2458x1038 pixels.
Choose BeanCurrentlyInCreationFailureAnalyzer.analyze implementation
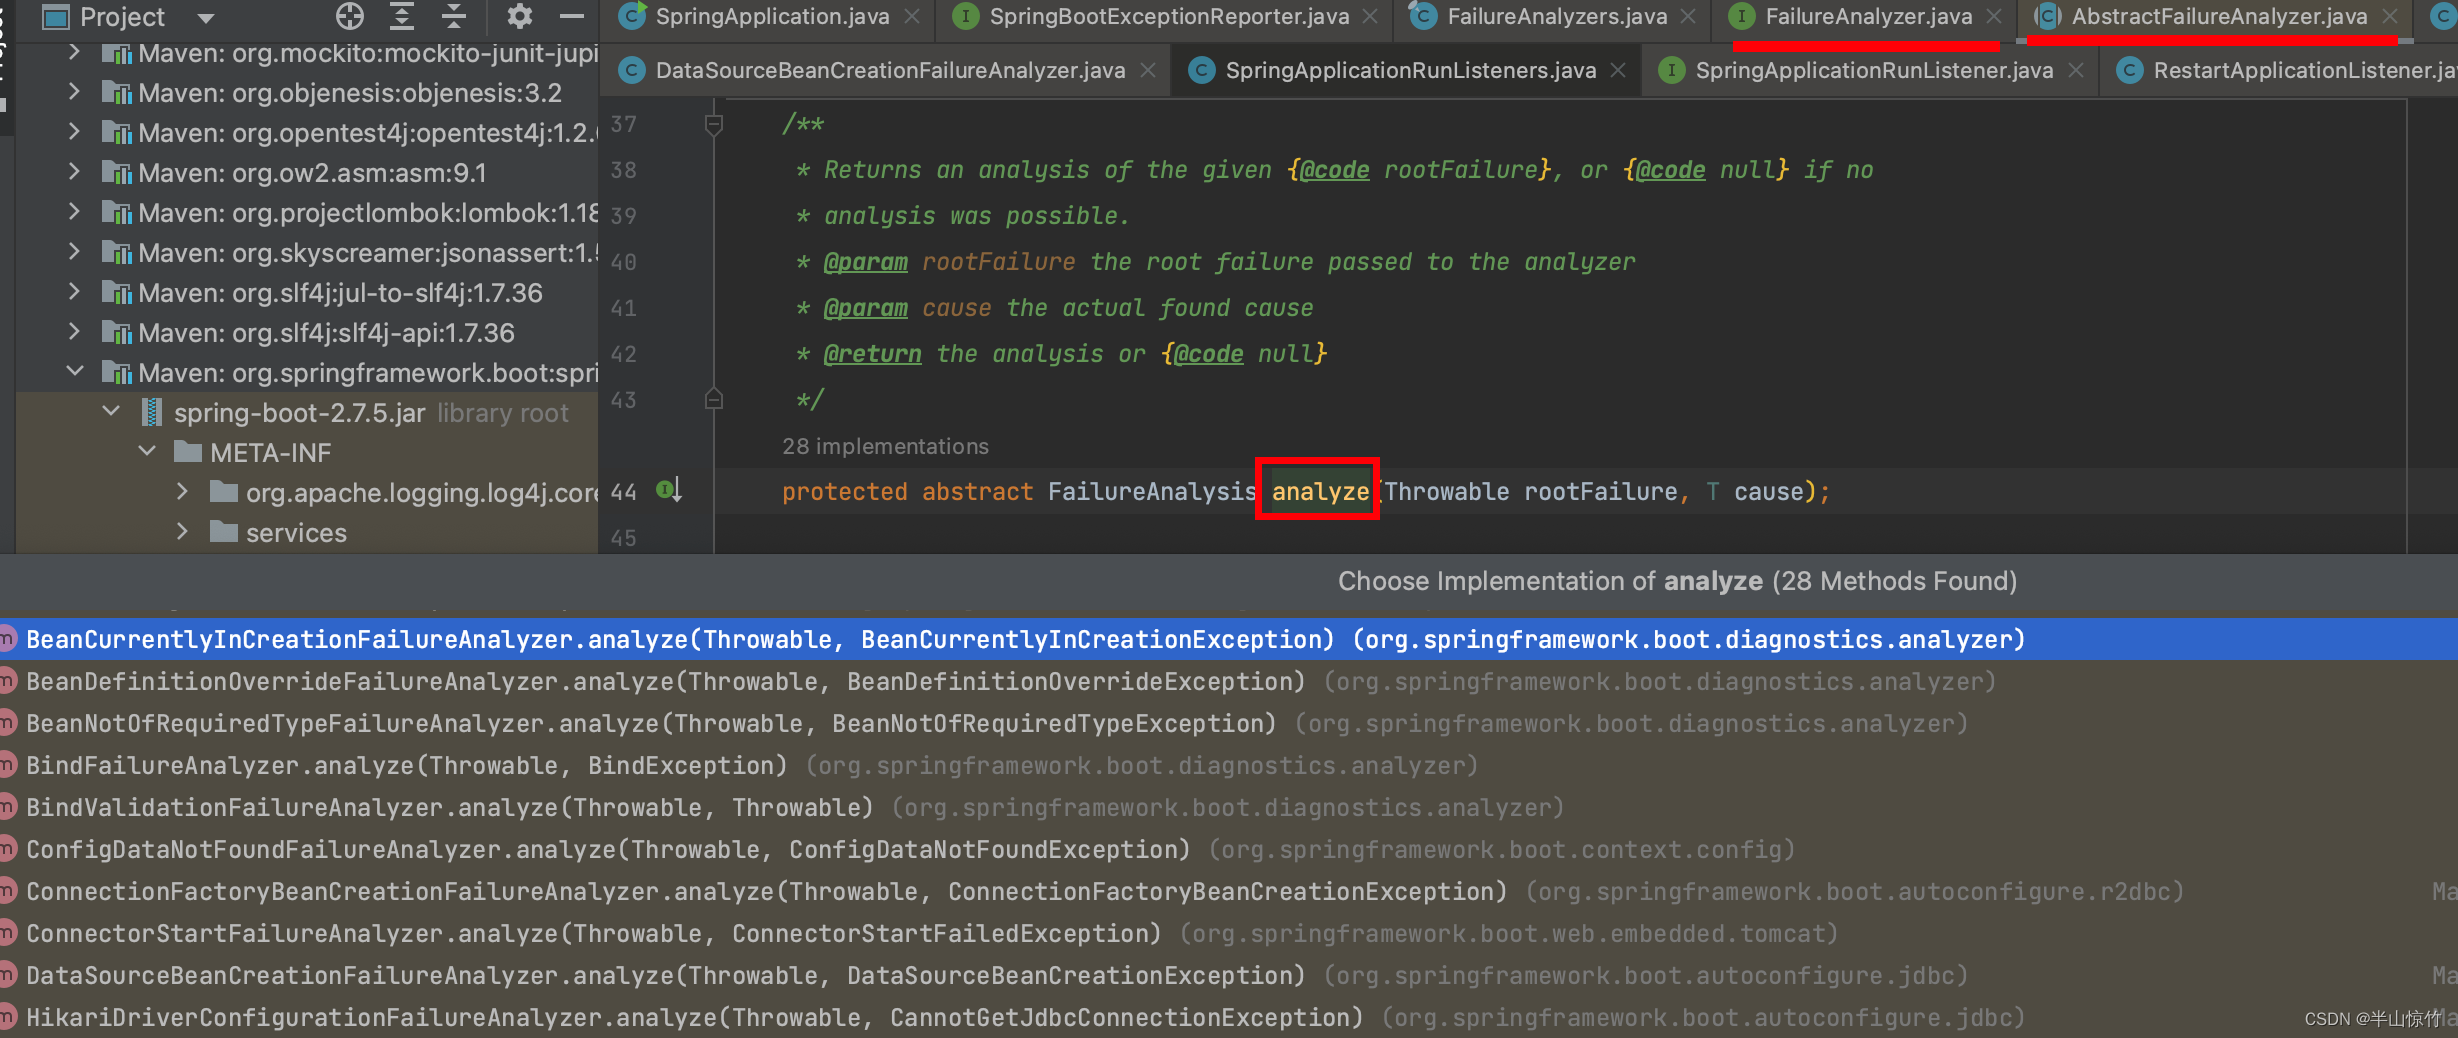click(x=1229, y=639)
